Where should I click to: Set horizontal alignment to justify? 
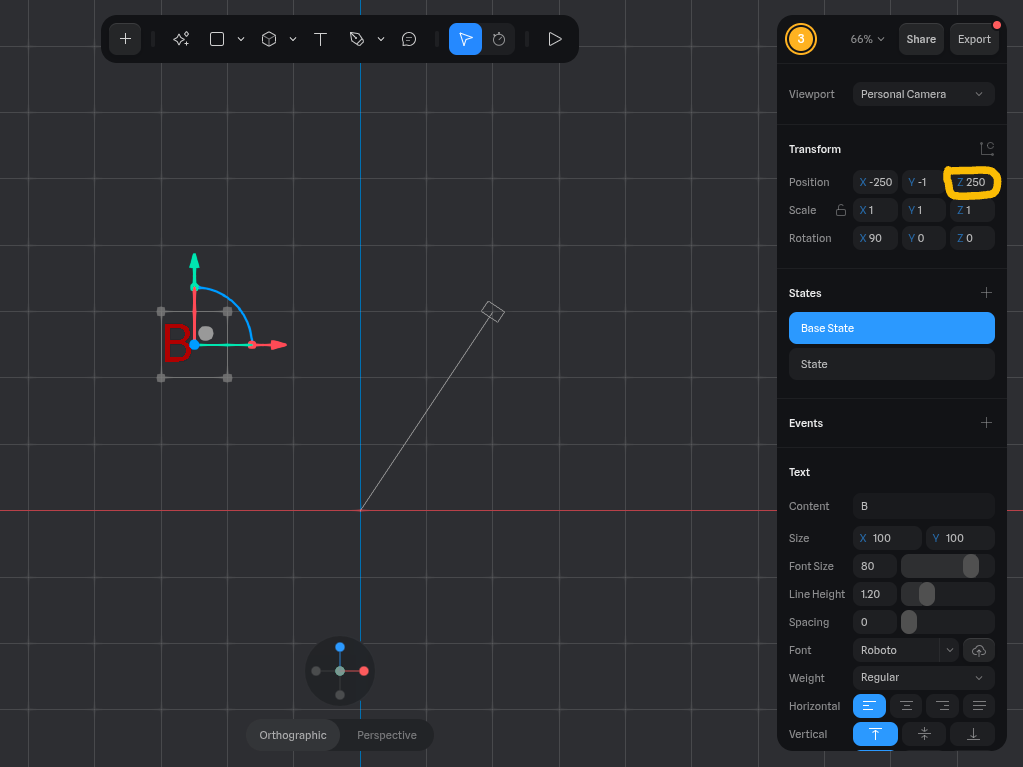tap(979, 706)
